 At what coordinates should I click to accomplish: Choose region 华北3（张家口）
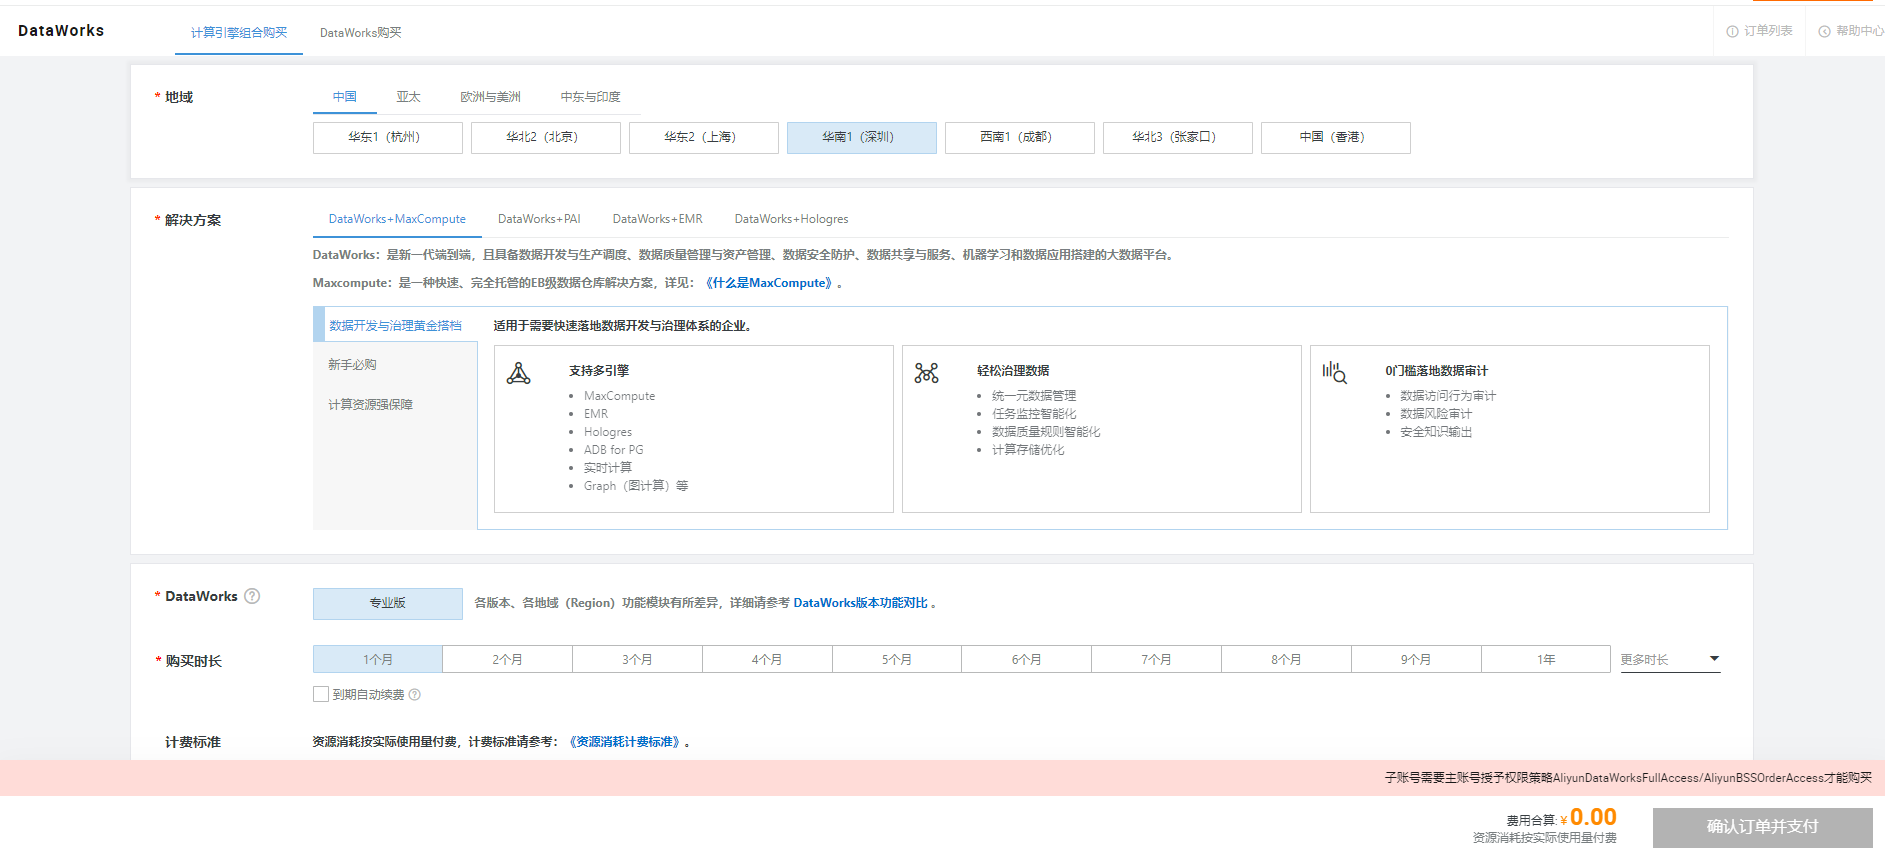[x=1178, y=138]
